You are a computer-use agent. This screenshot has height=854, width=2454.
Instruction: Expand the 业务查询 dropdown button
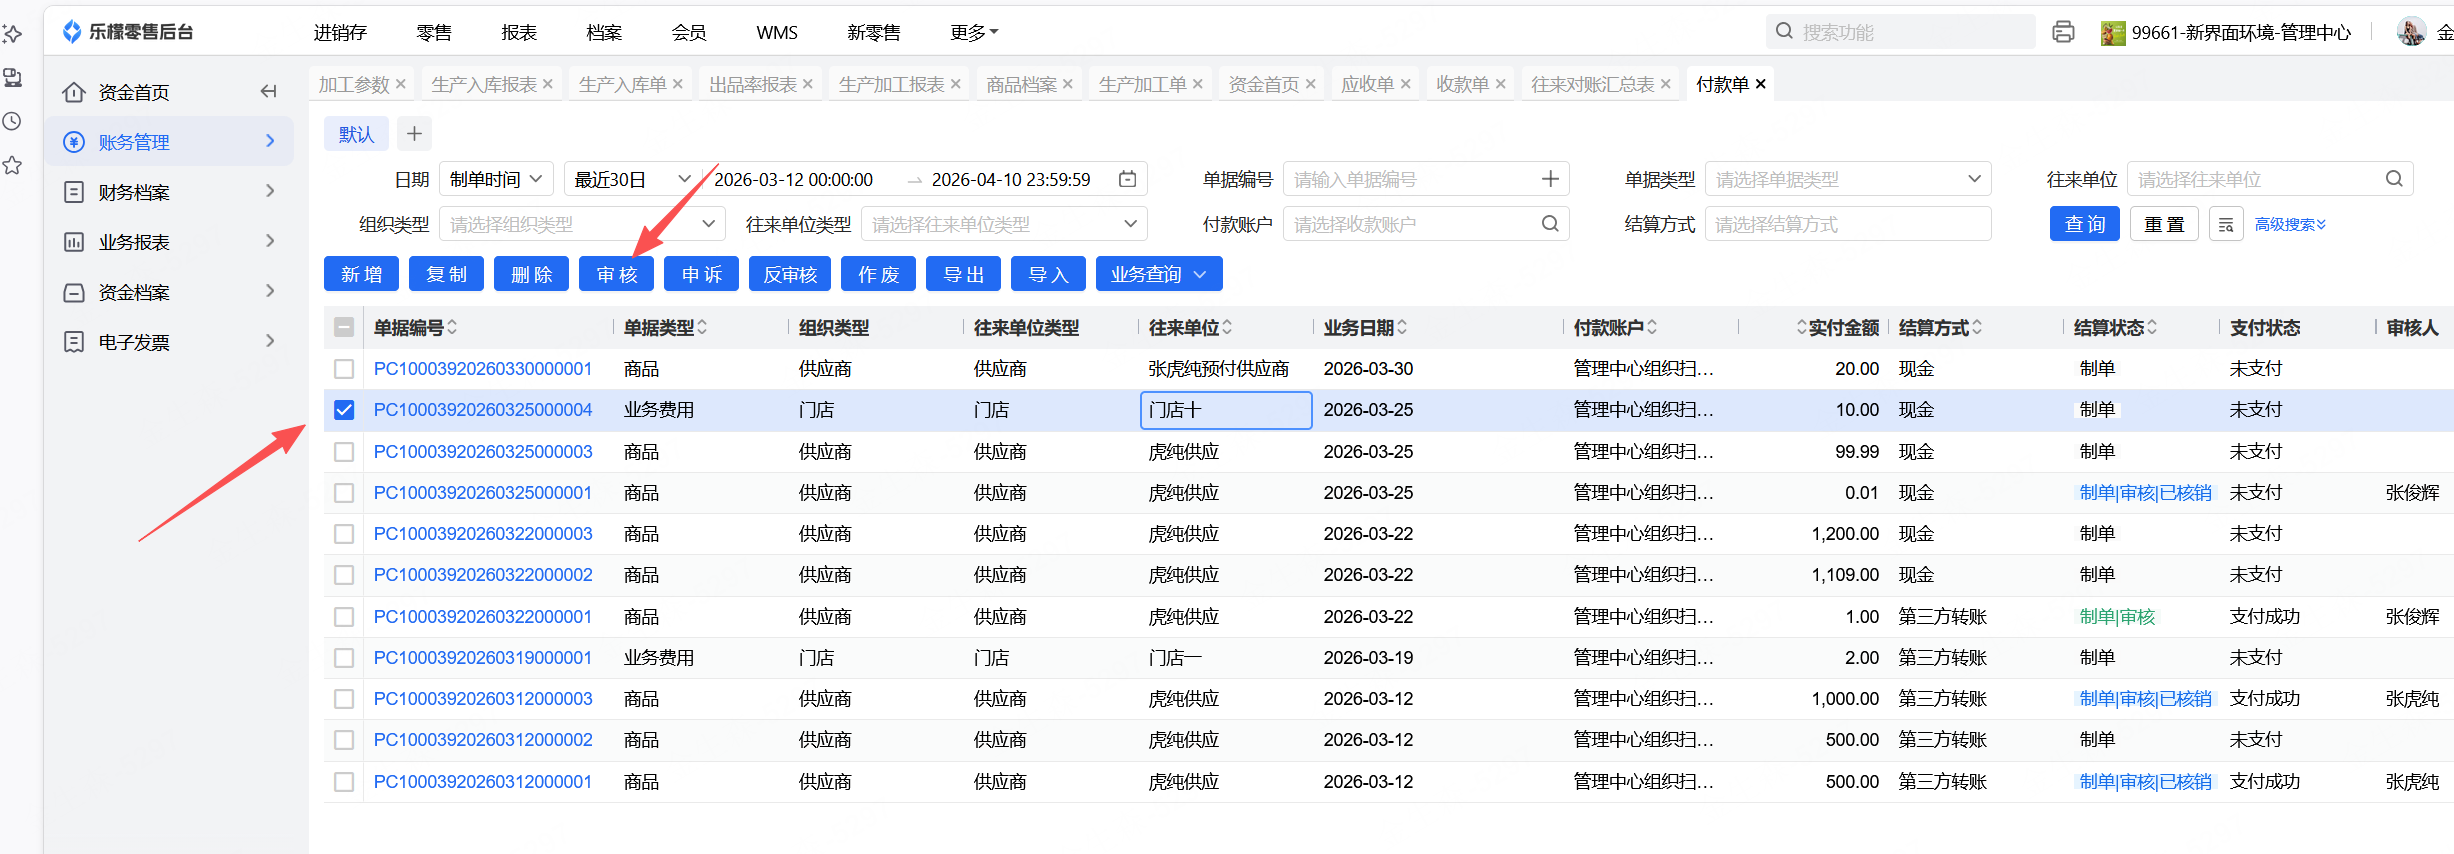click(1158, 274)
